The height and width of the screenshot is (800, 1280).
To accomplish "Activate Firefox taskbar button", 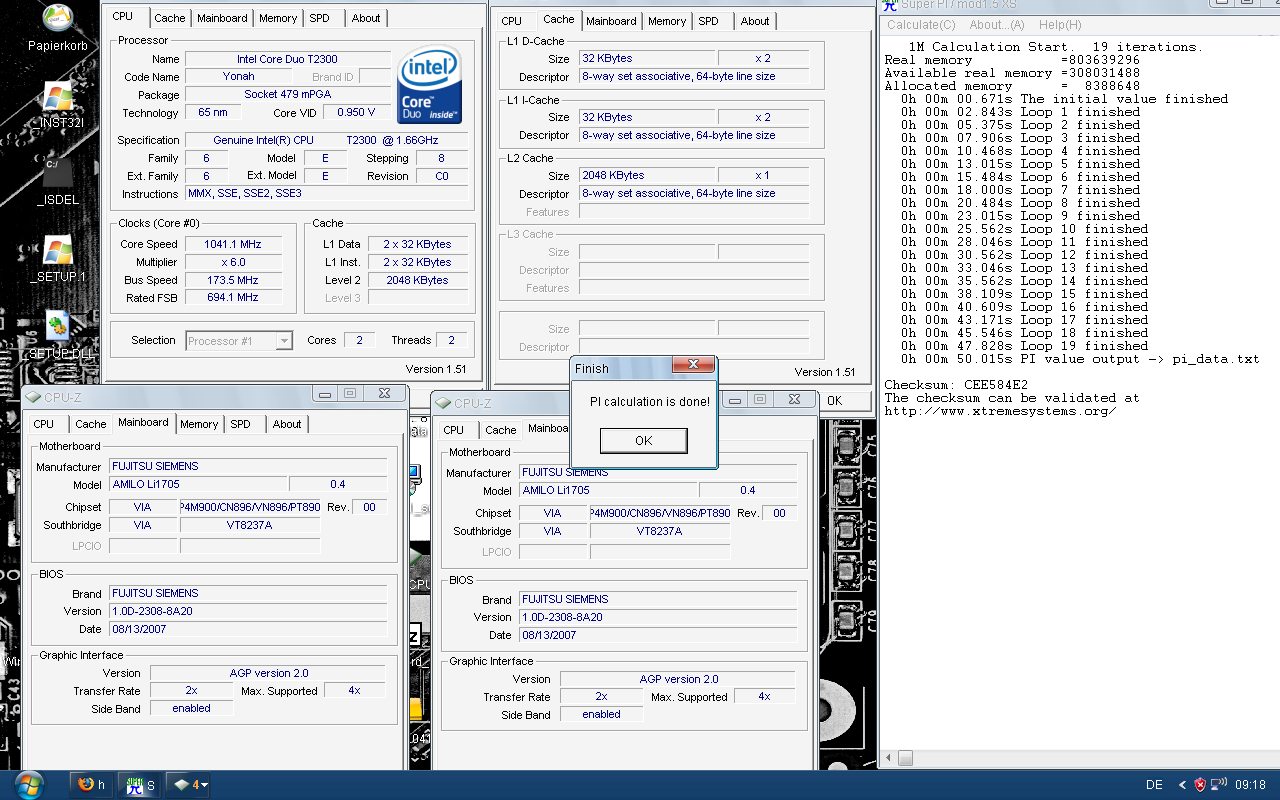I will pos(91,785).
